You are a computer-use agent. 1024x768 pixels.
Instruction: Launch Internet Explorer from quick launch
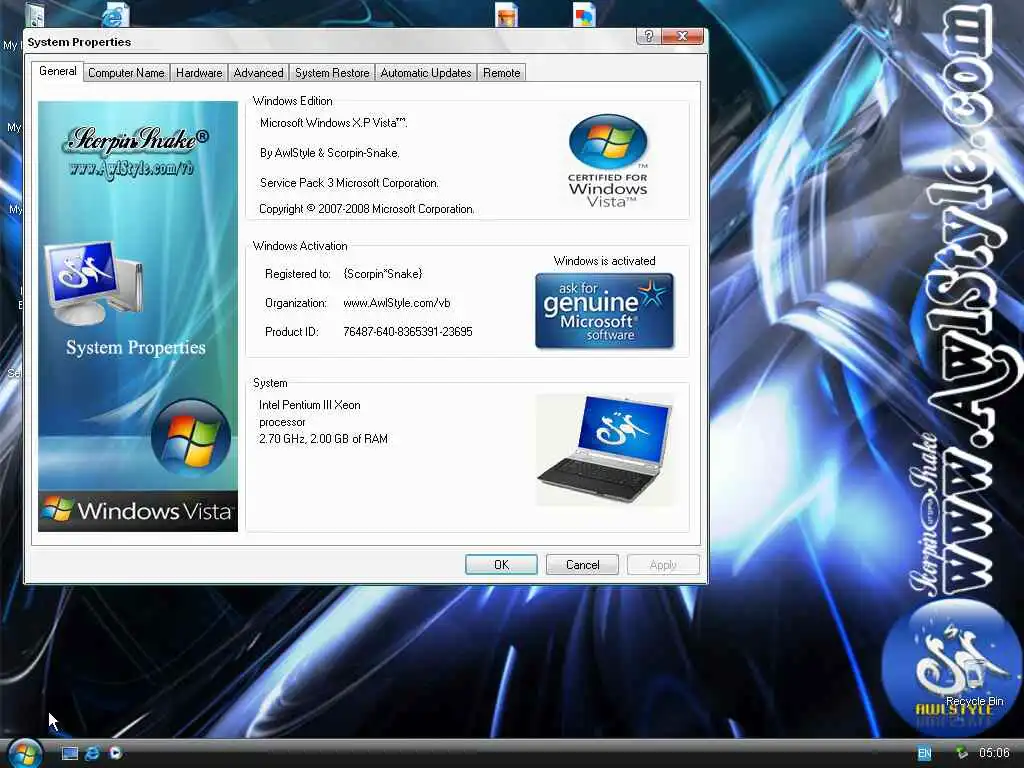pos(93,753)
